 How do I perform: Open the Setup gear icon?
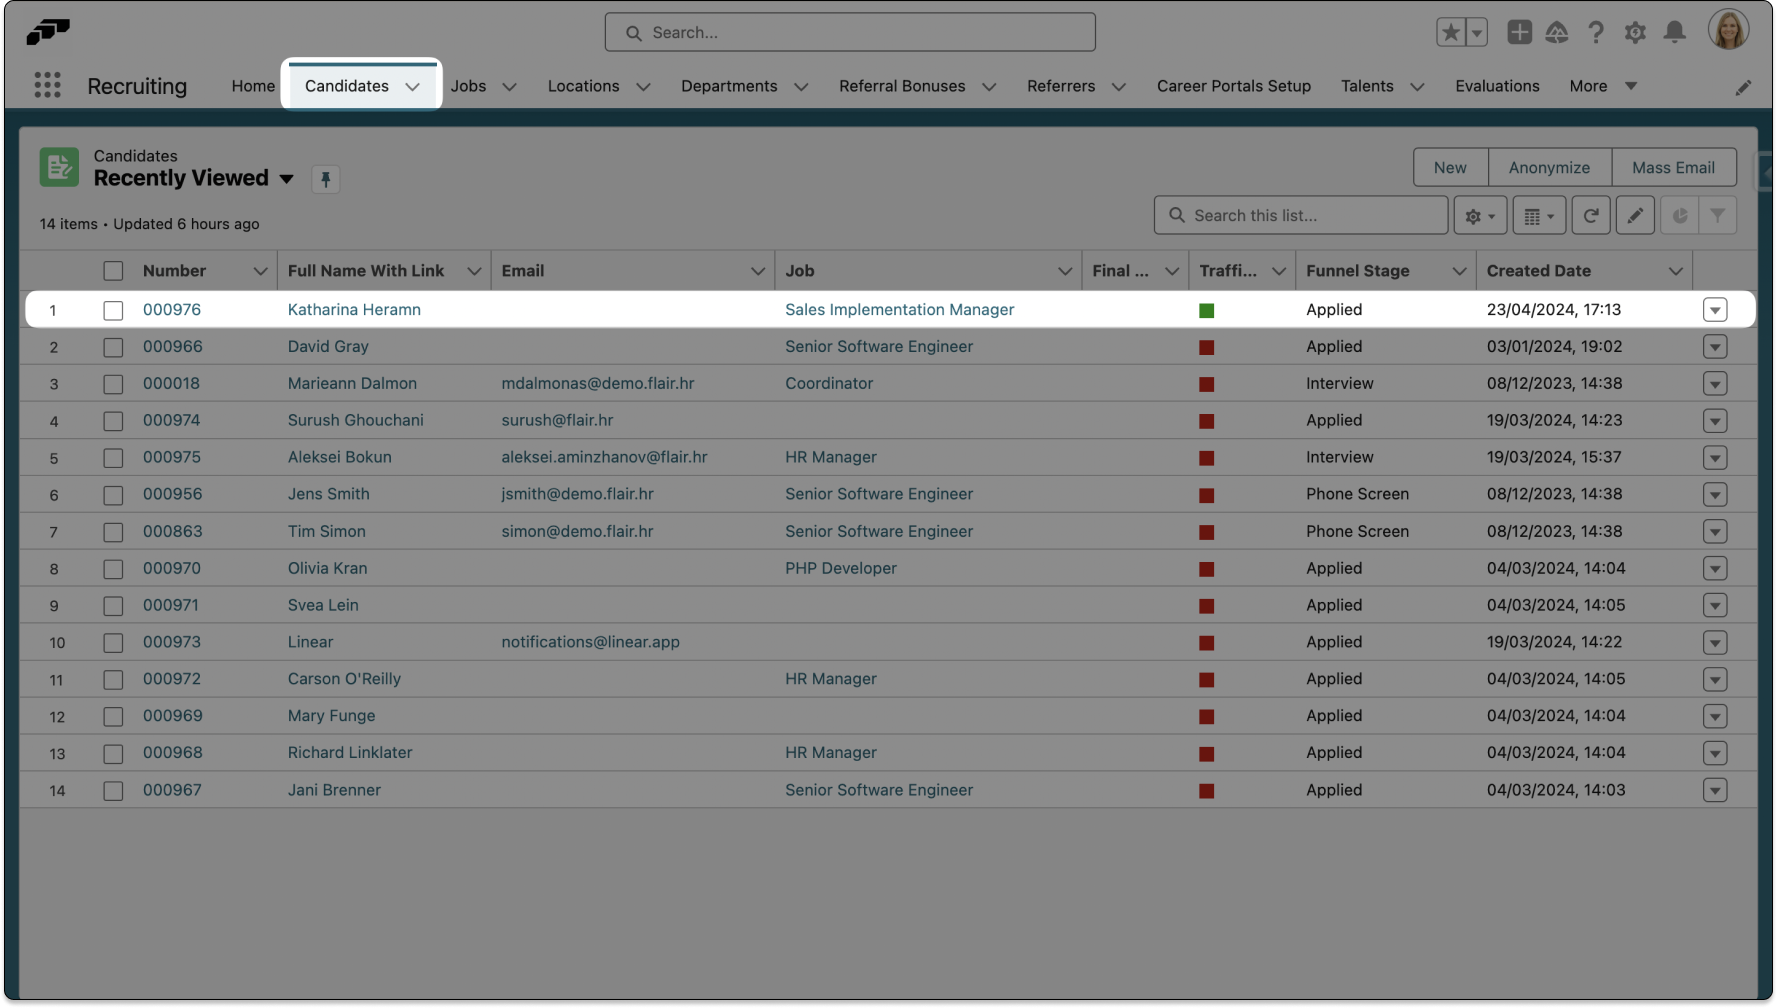pos(1635,33)
